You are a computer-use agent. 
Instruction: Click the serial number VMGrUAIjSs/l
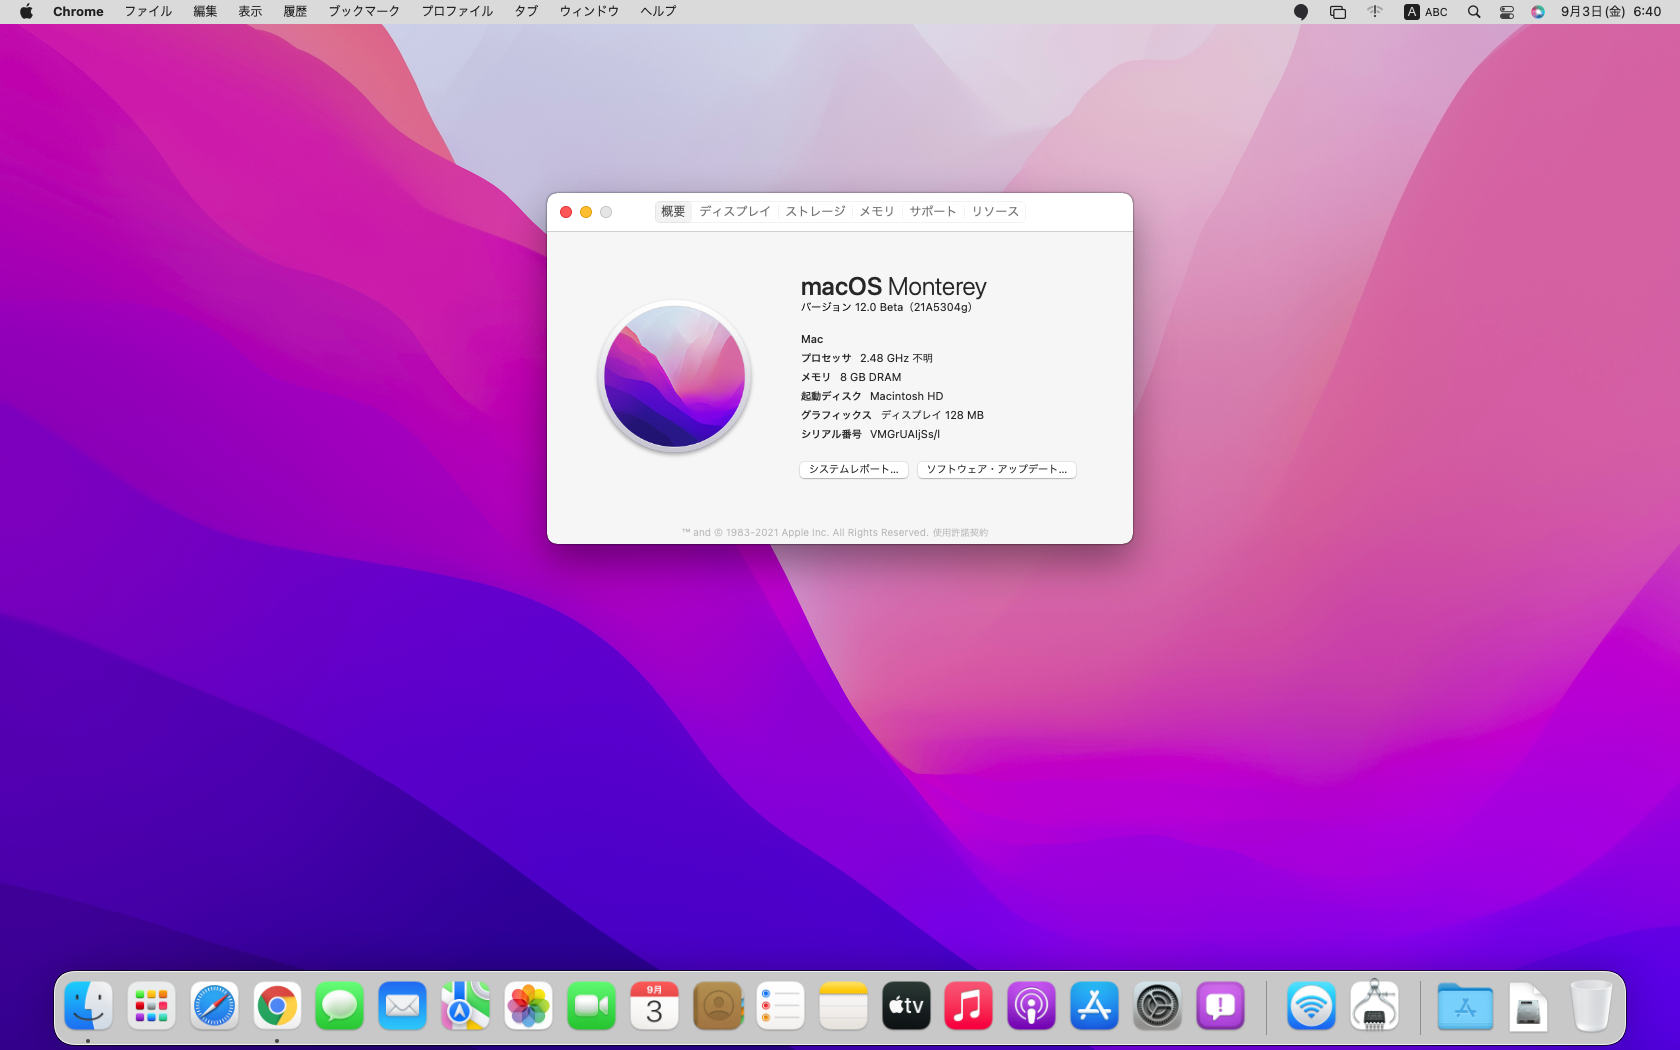click(905, 434)
